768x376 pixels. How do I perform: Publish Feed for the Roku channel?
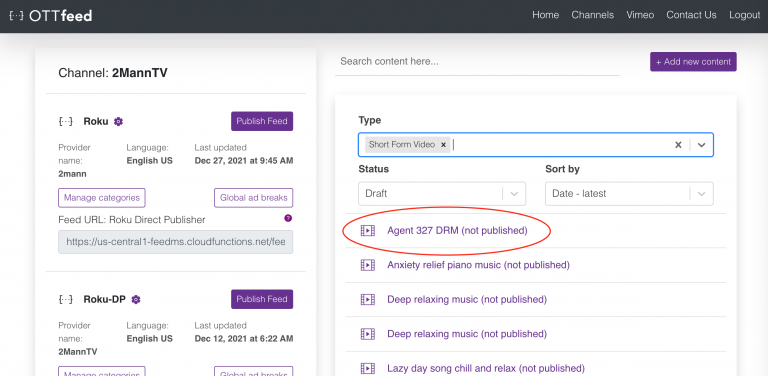(262, 121)
